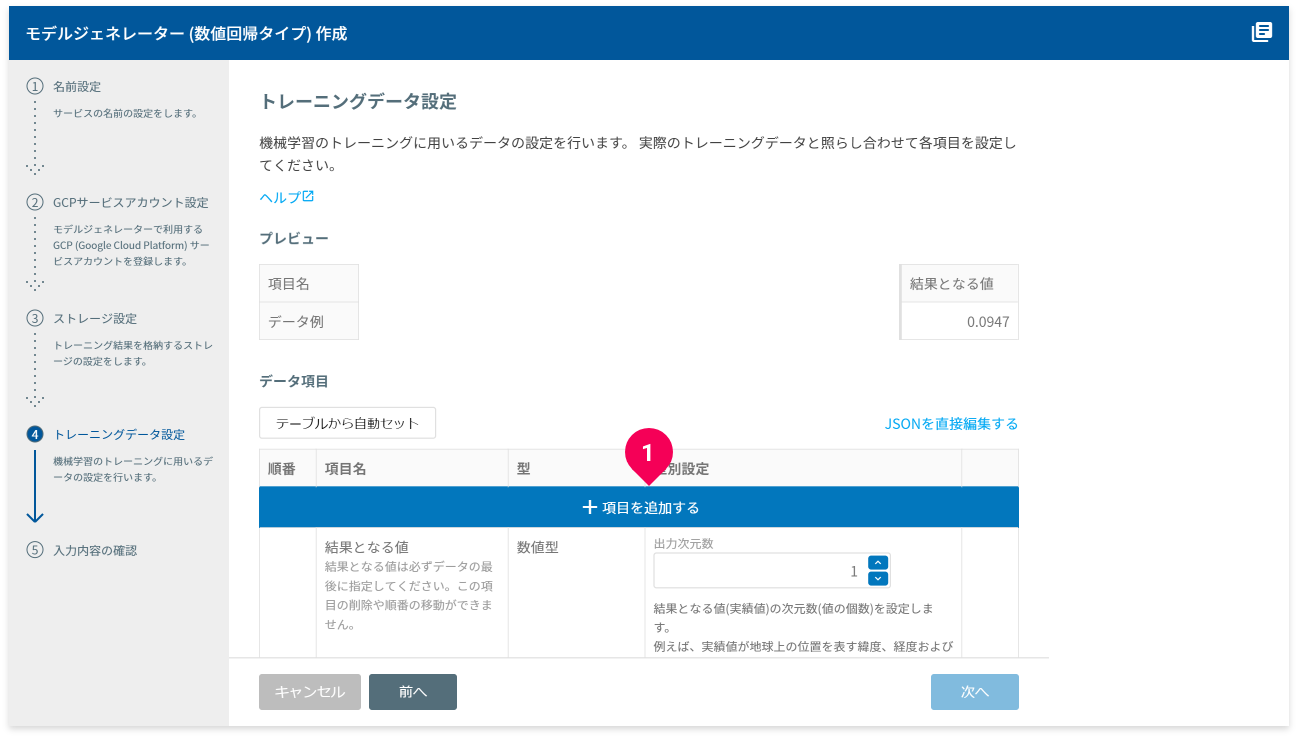Select step 4 トレーニングデータ設定
1298x738 pixels.
pos(119,435)
